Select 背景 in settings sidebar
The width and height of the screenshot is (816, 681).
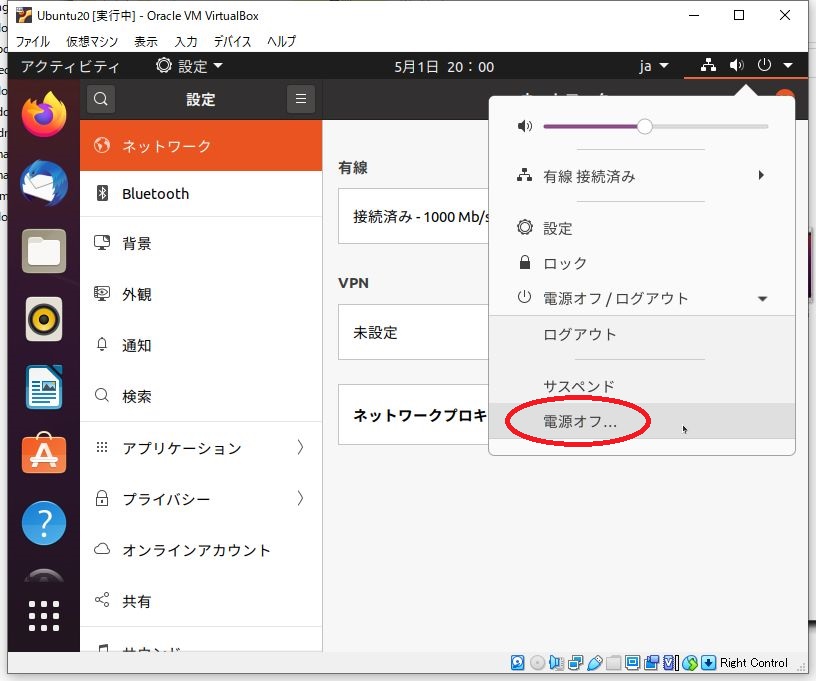pyautogui.click(x=201, y=243)
